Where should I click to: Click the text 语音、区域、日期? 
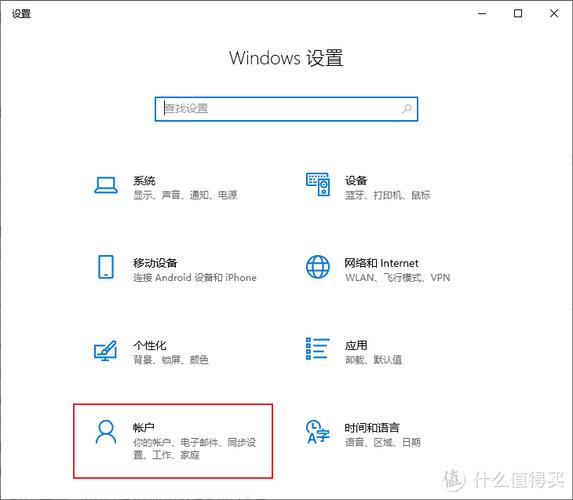coord(383,443)
